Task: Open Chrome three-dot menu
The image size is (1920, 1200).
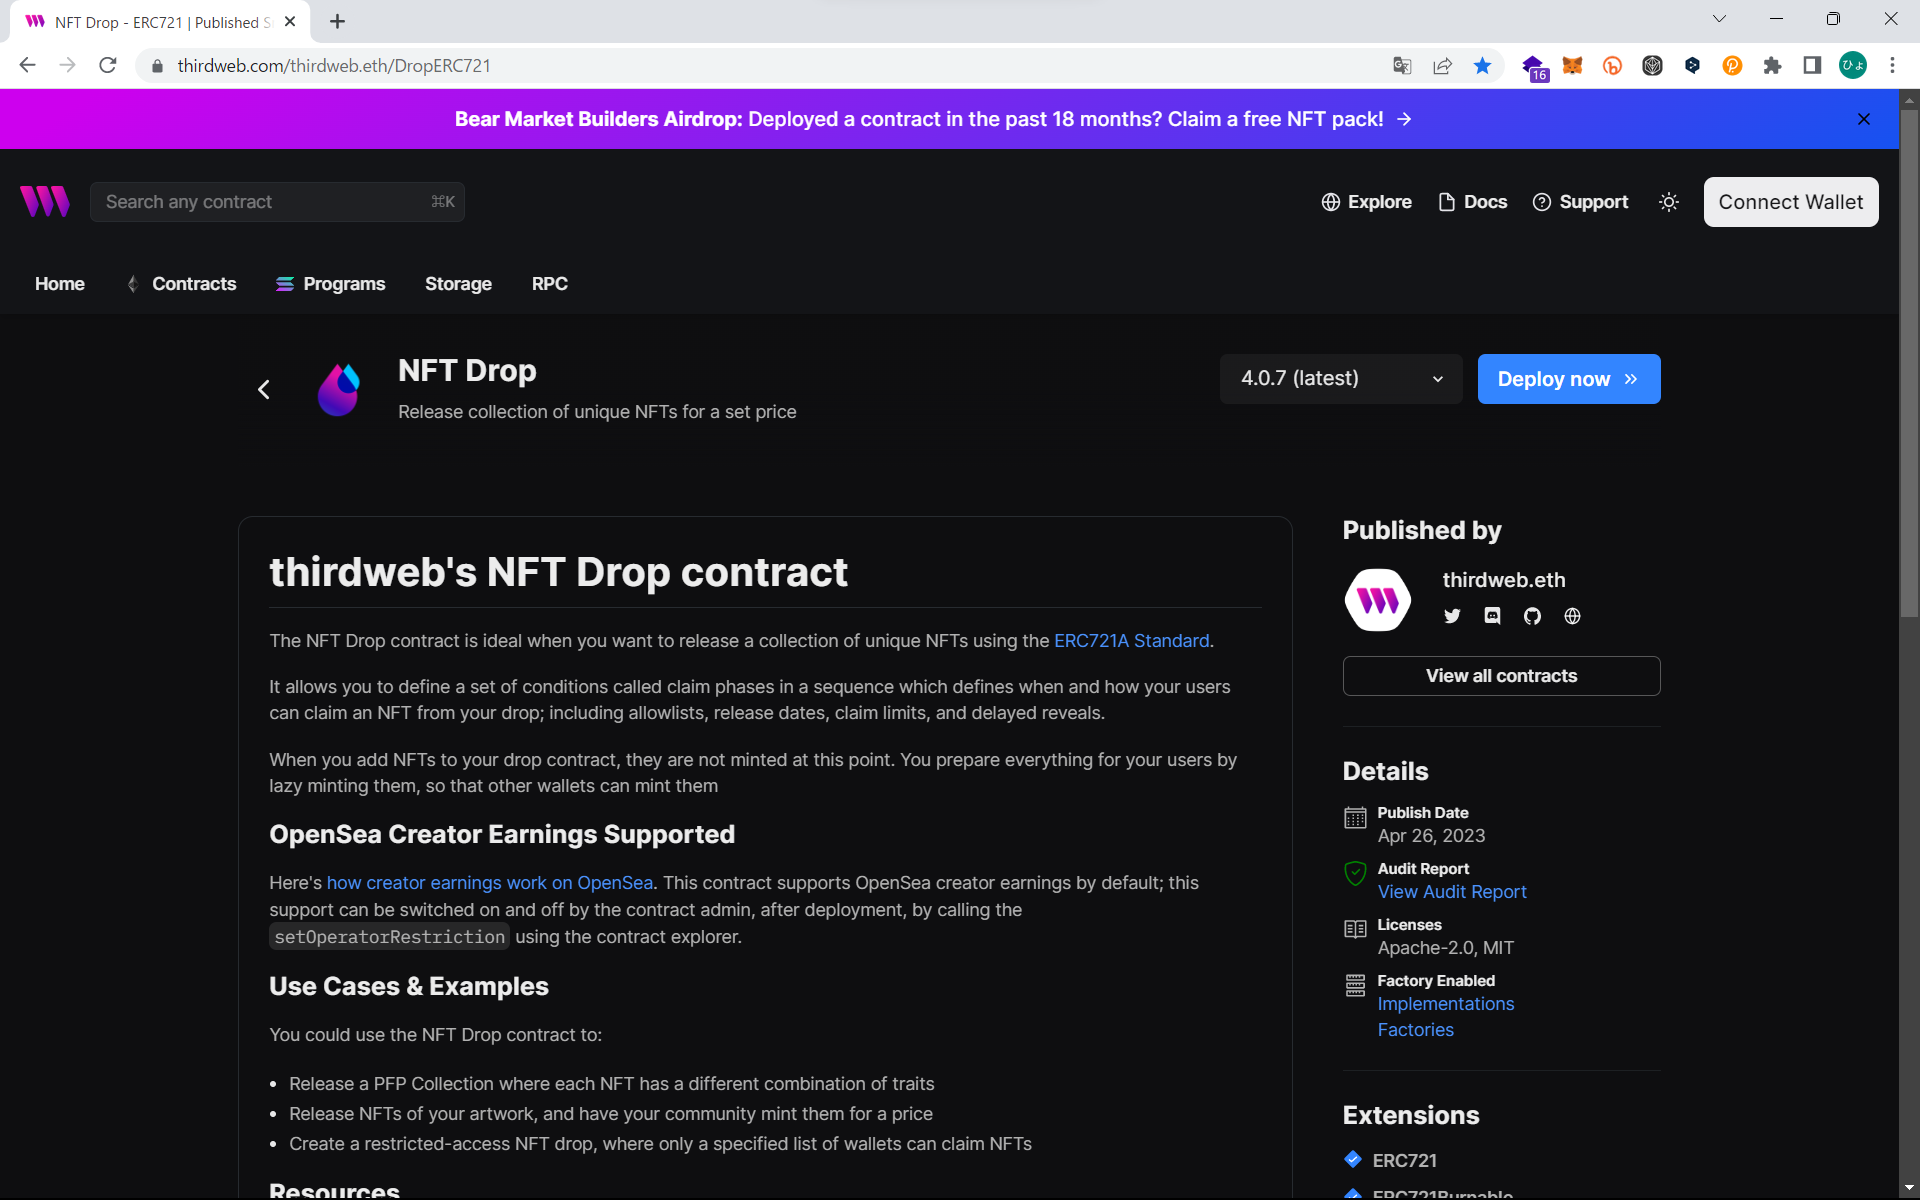Action: [1892, 66]
